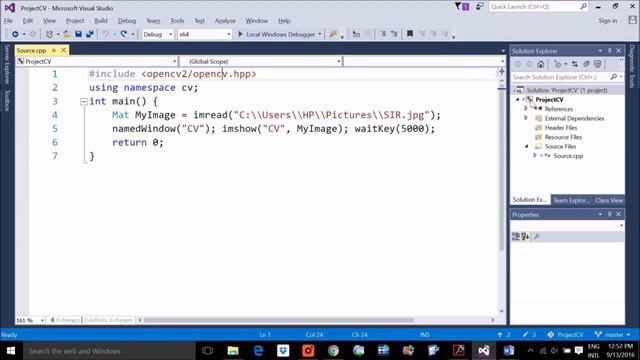Expand the External Dependencies node
Viewport: 640px width, 360px height.
point(526,118)
